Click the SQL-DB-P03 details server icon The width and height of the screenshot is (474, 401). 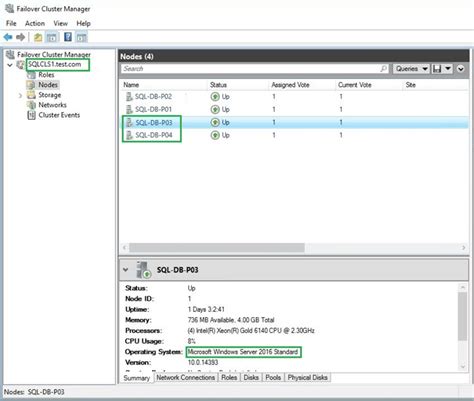[x=143, y=270]
